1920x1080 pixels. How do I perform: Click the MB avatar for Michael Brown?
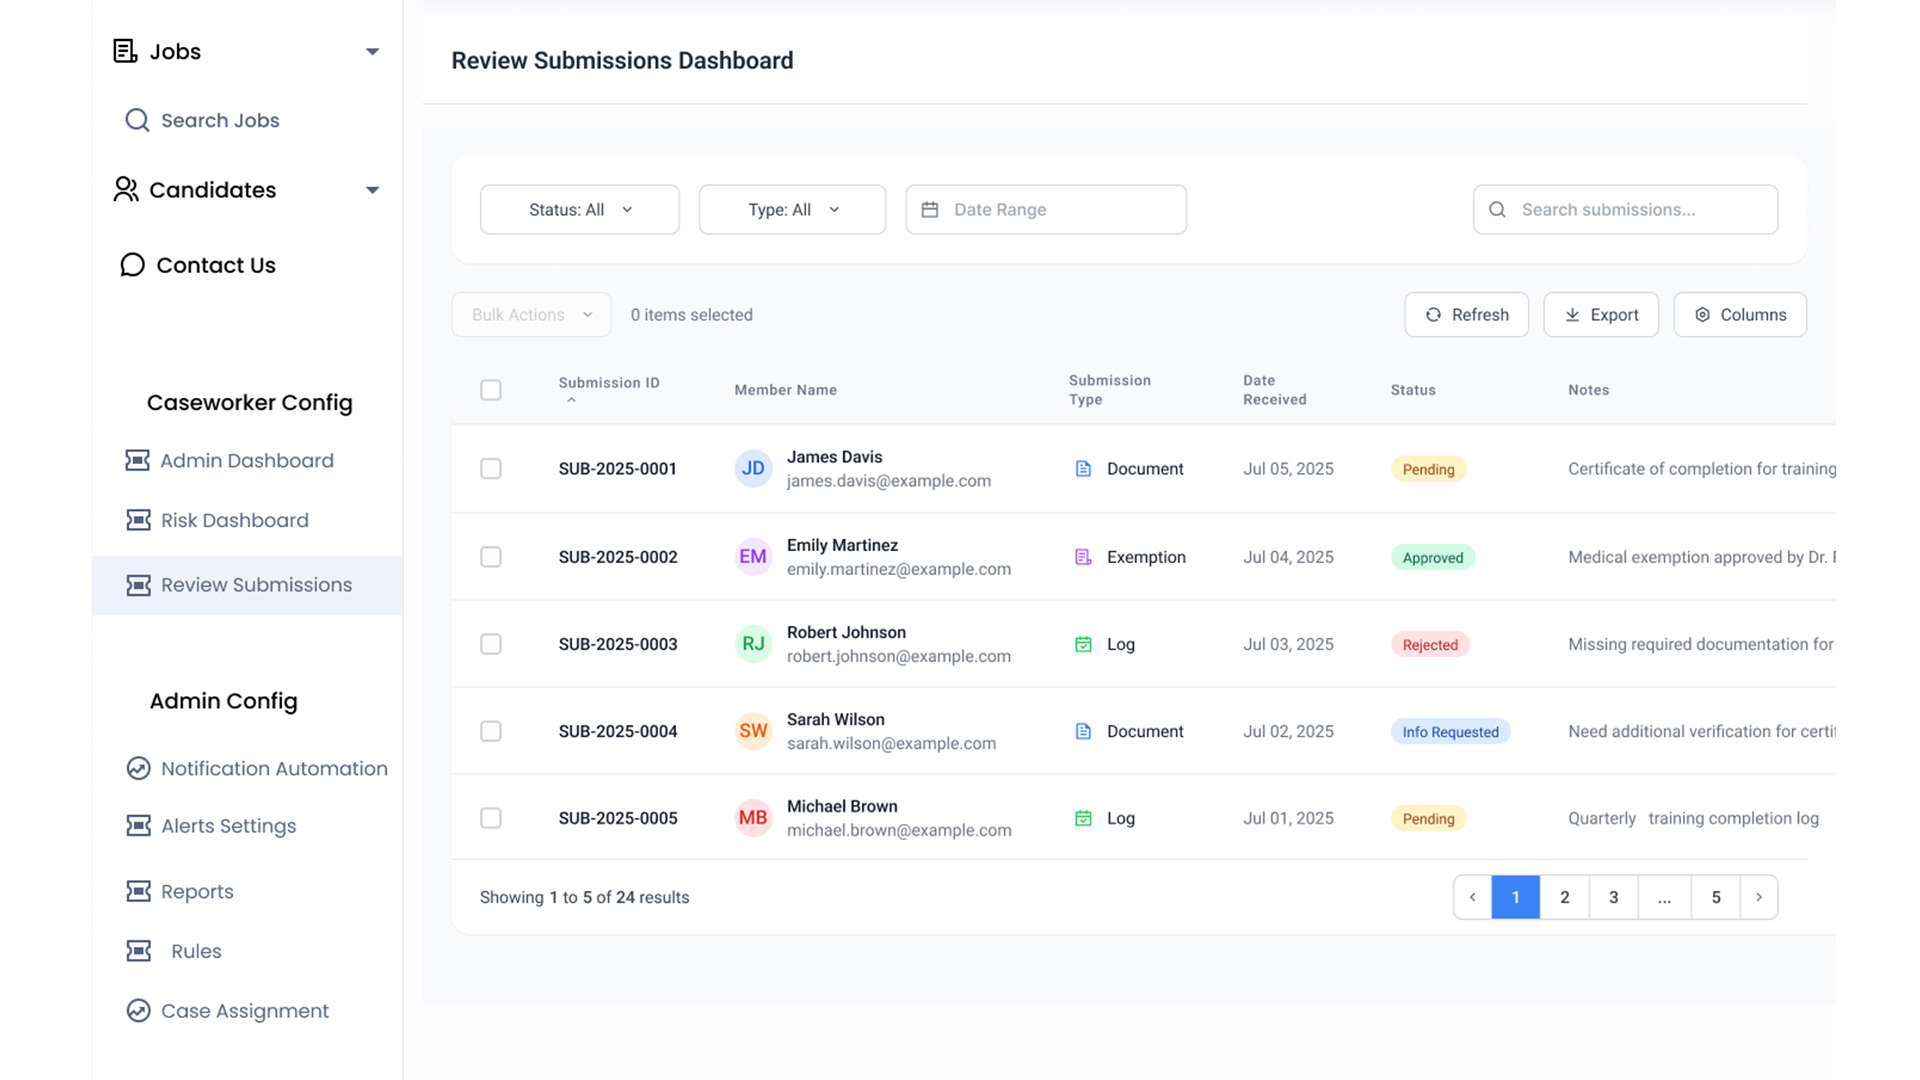tap(753, 818)
